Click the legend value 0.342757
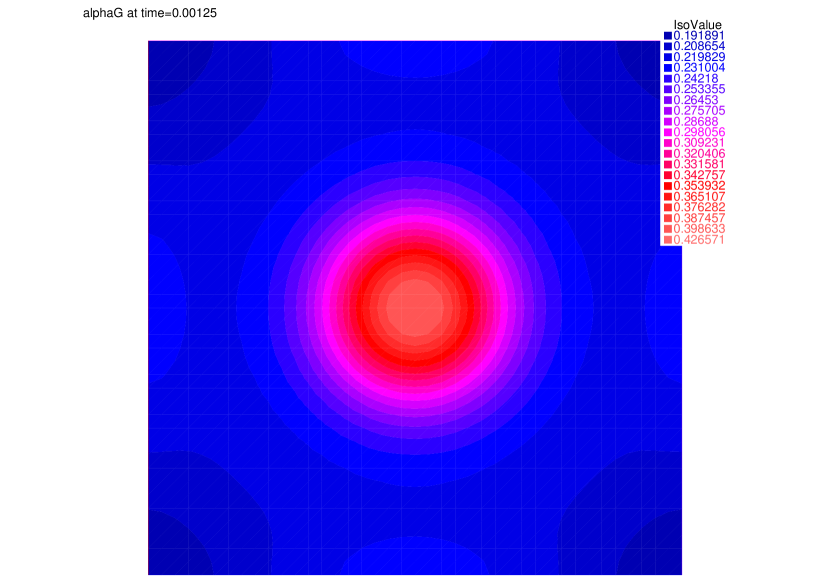830x587 pixels. (x=699, y=175)
